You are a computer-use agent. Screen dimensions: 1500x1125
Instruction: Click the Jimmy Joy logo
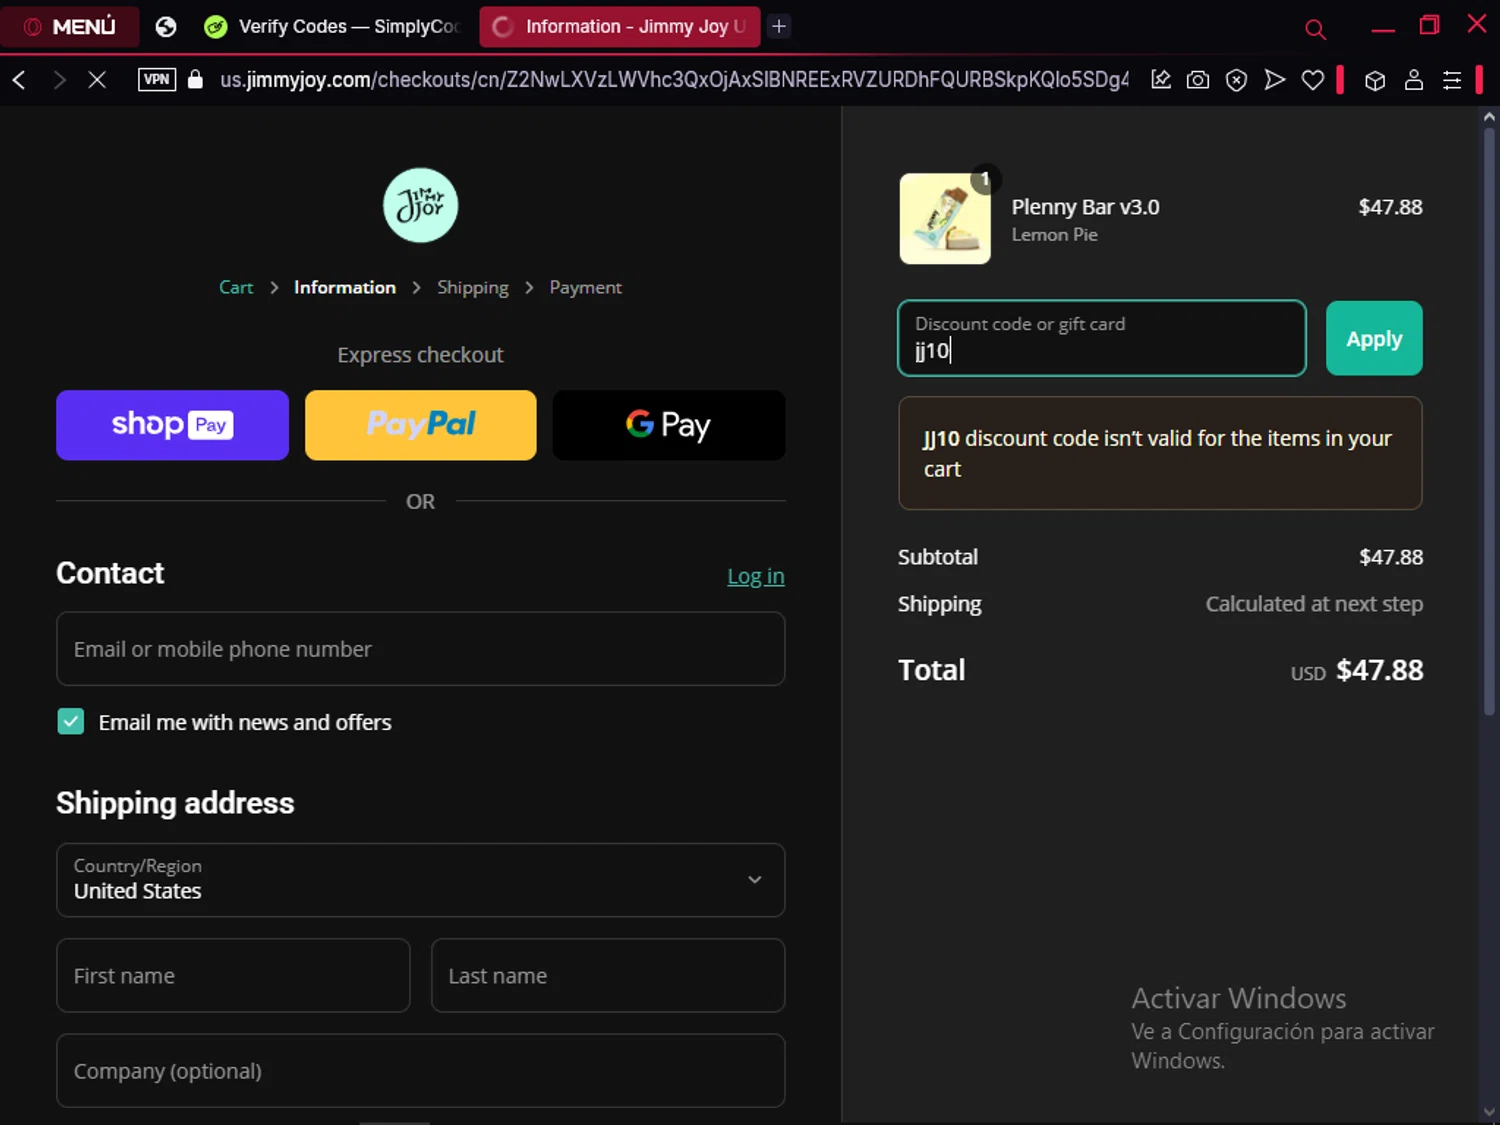coord(421,205)
